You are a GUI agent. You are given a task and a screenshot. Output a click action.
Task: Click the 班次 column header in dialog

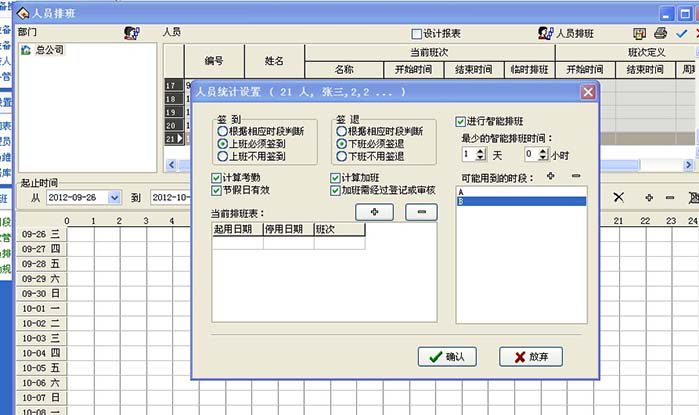click(340, 229)
